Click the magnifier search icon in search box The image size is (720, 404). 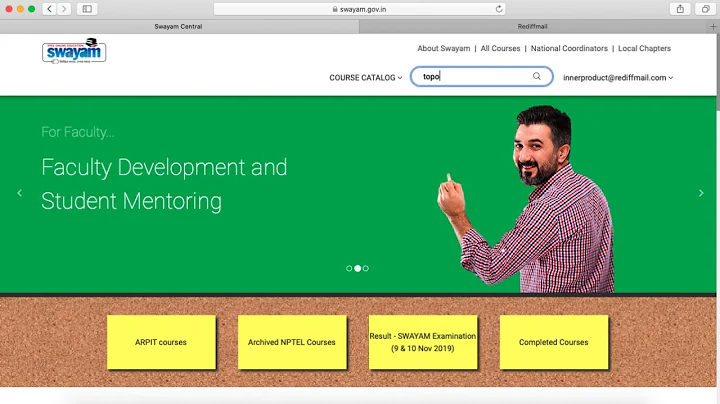[x=537, y=76]
